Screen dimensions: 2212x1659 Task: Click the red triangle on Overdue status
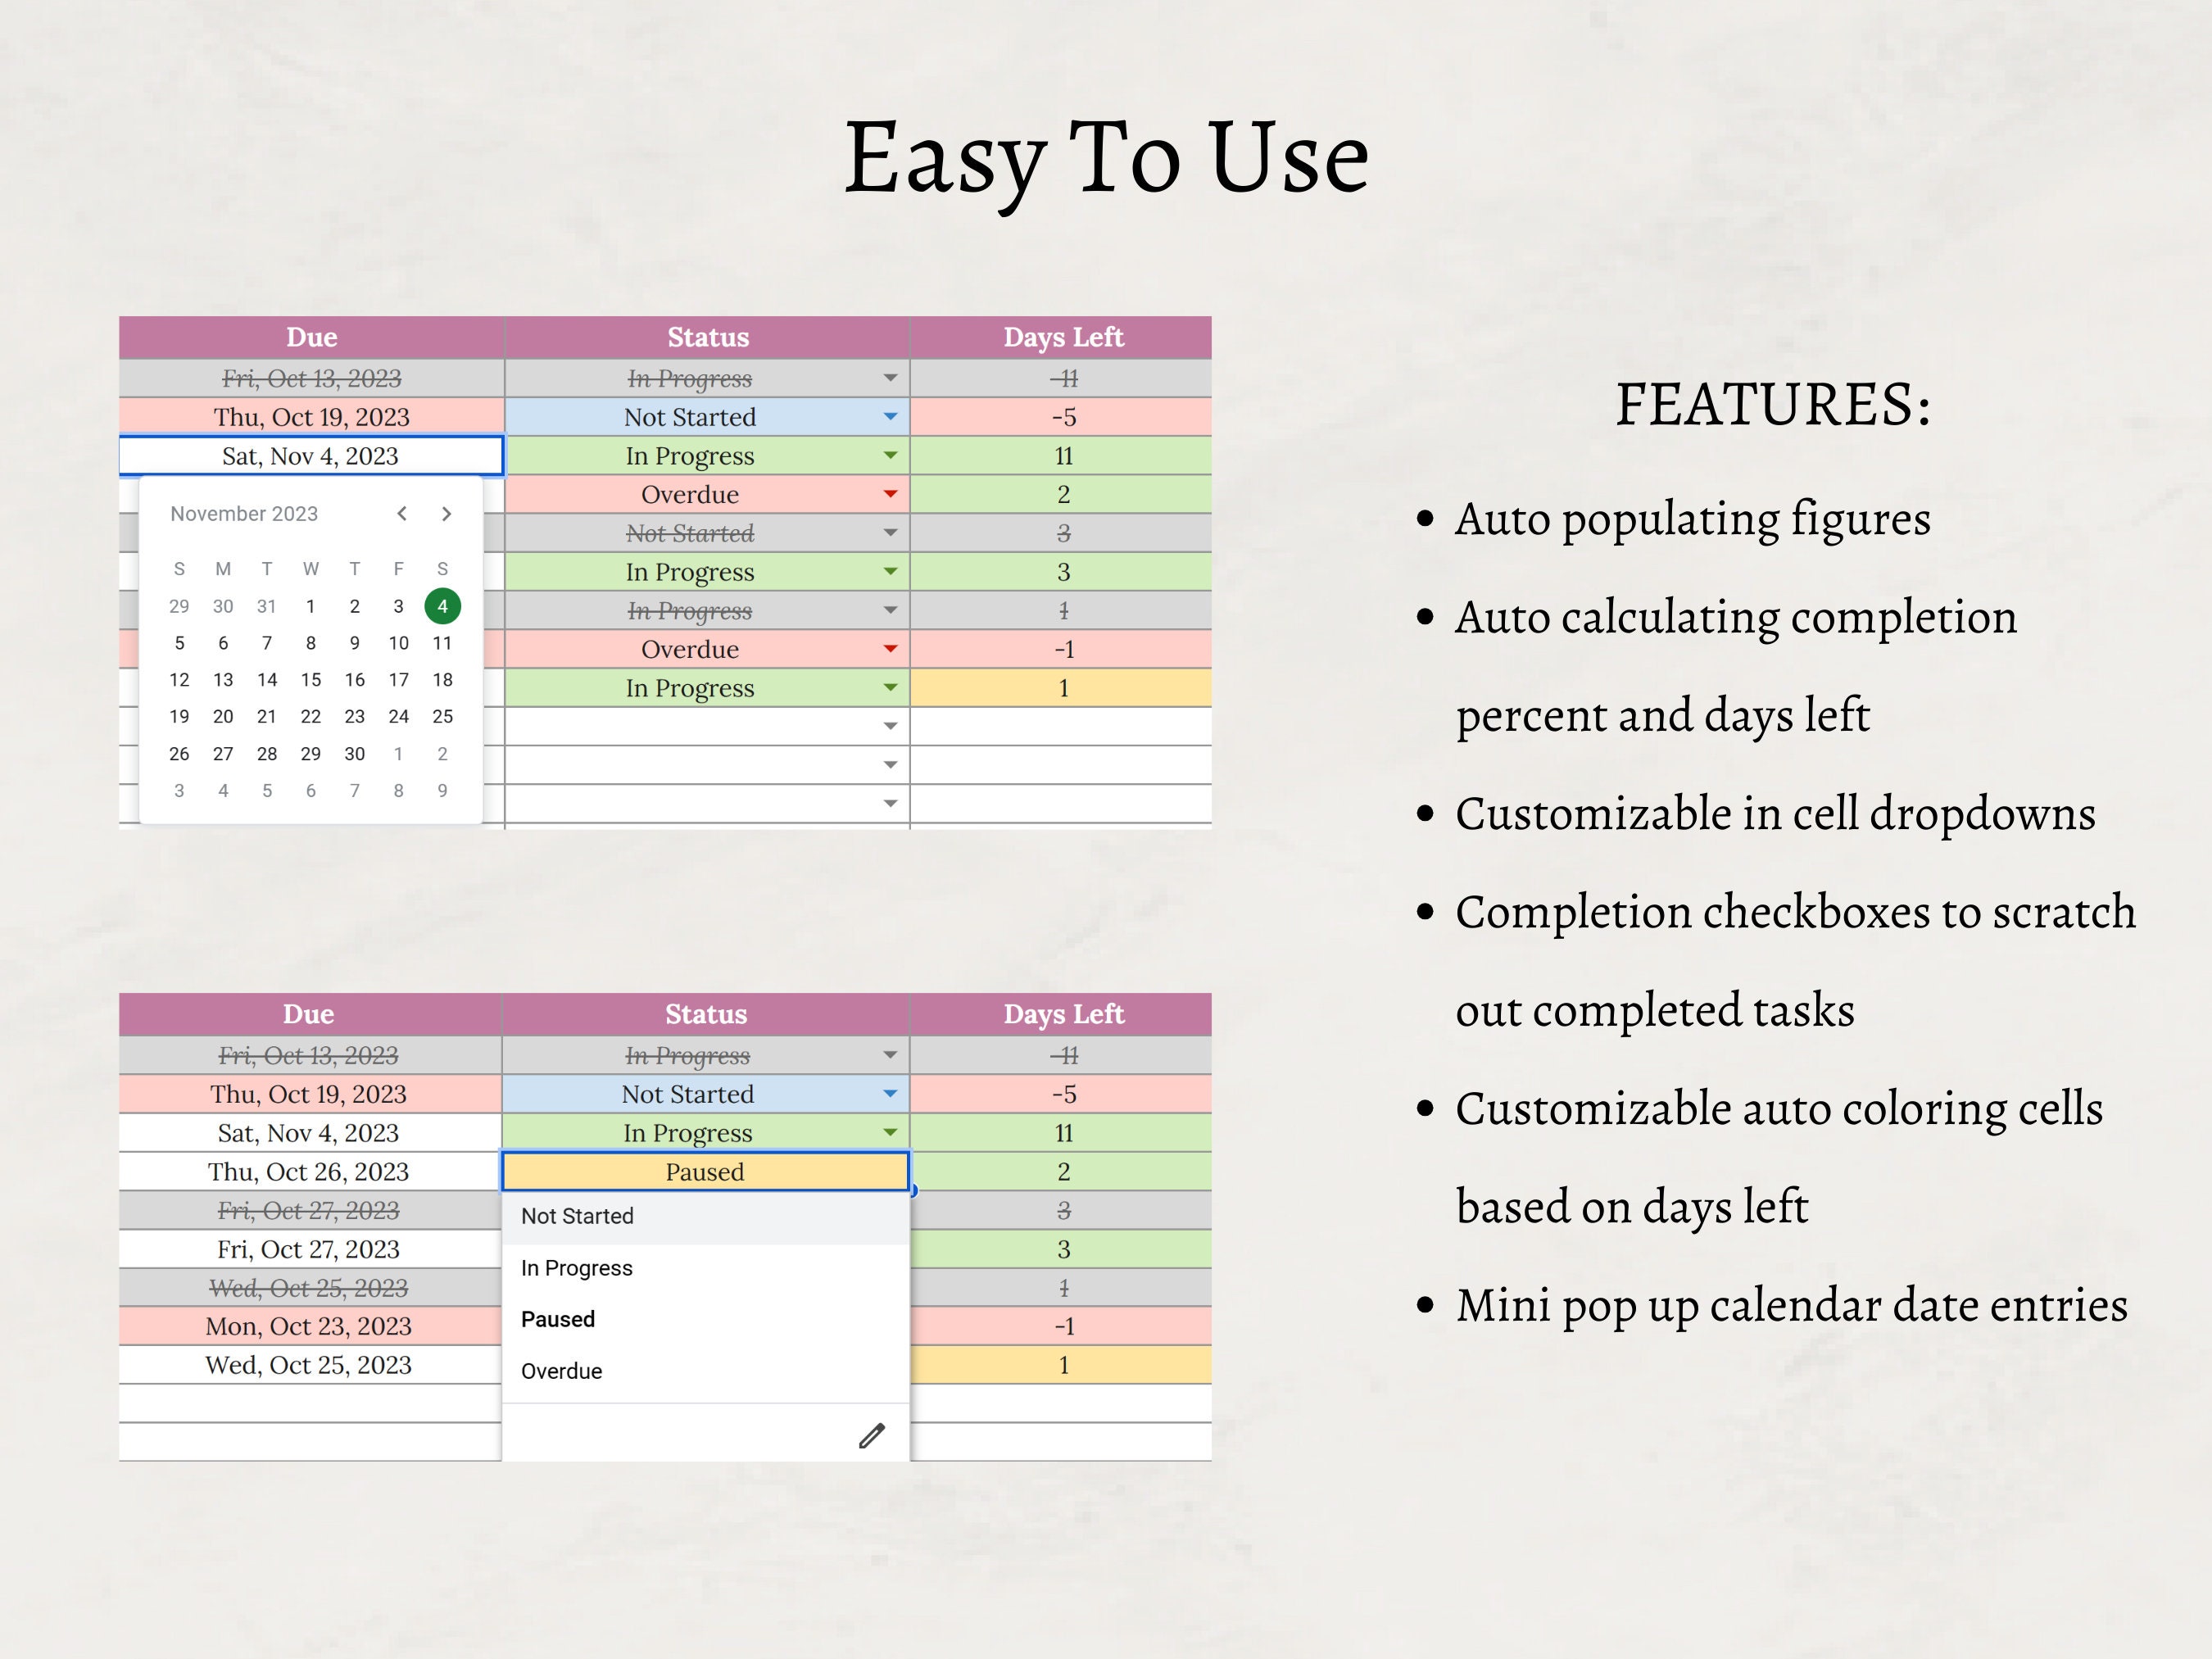[890, 493]
